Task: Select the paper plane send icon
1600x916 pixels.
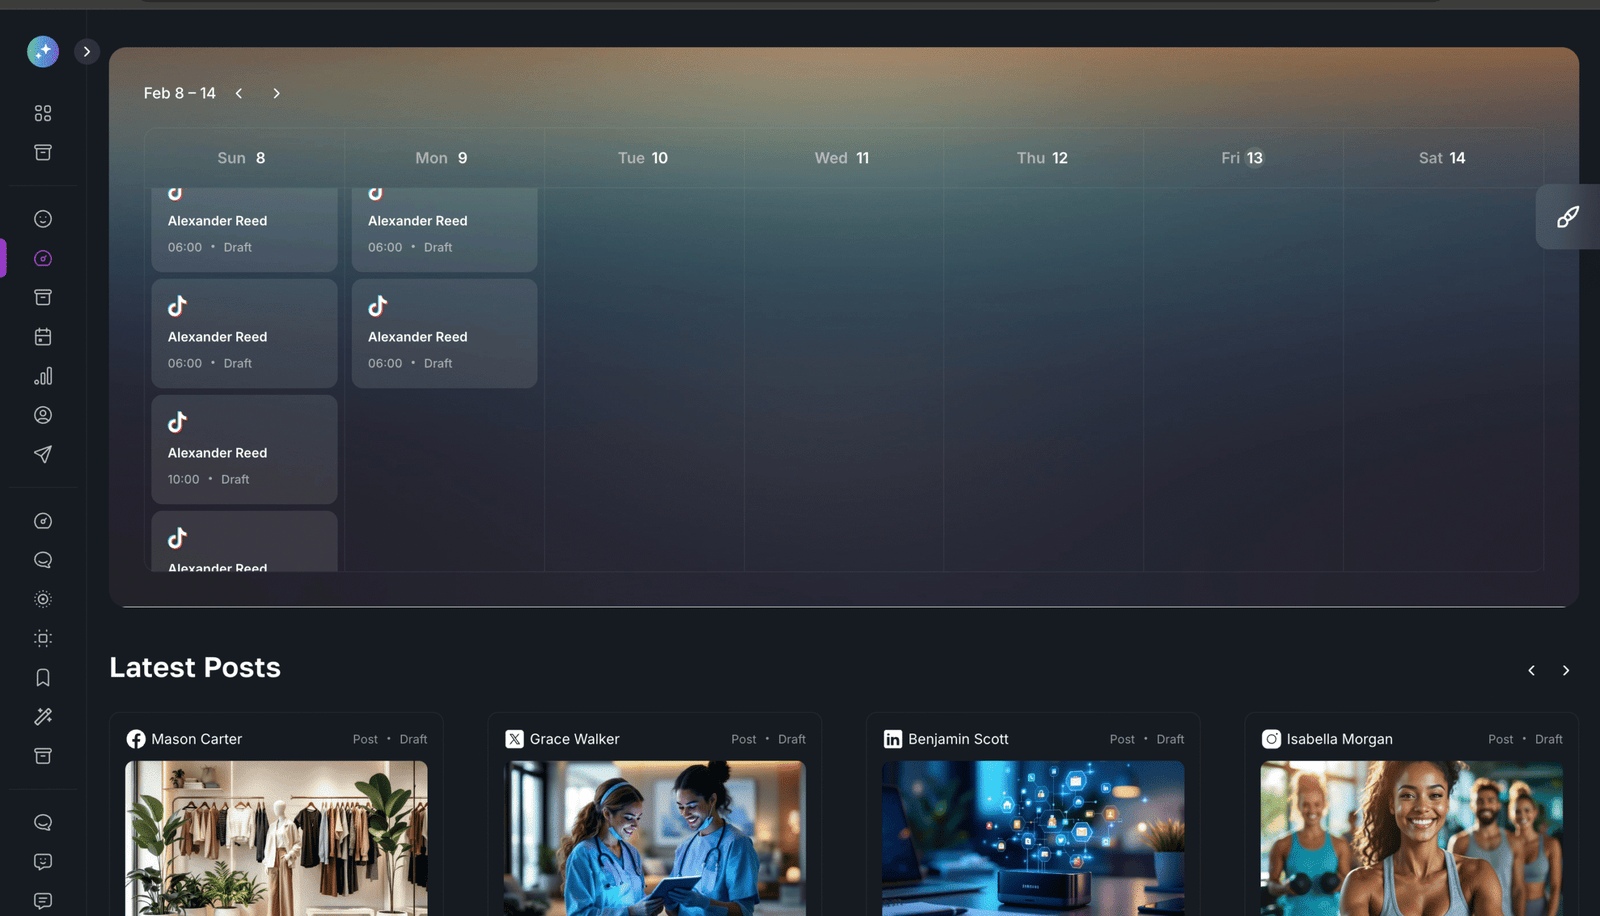Action: click(43, 454)
